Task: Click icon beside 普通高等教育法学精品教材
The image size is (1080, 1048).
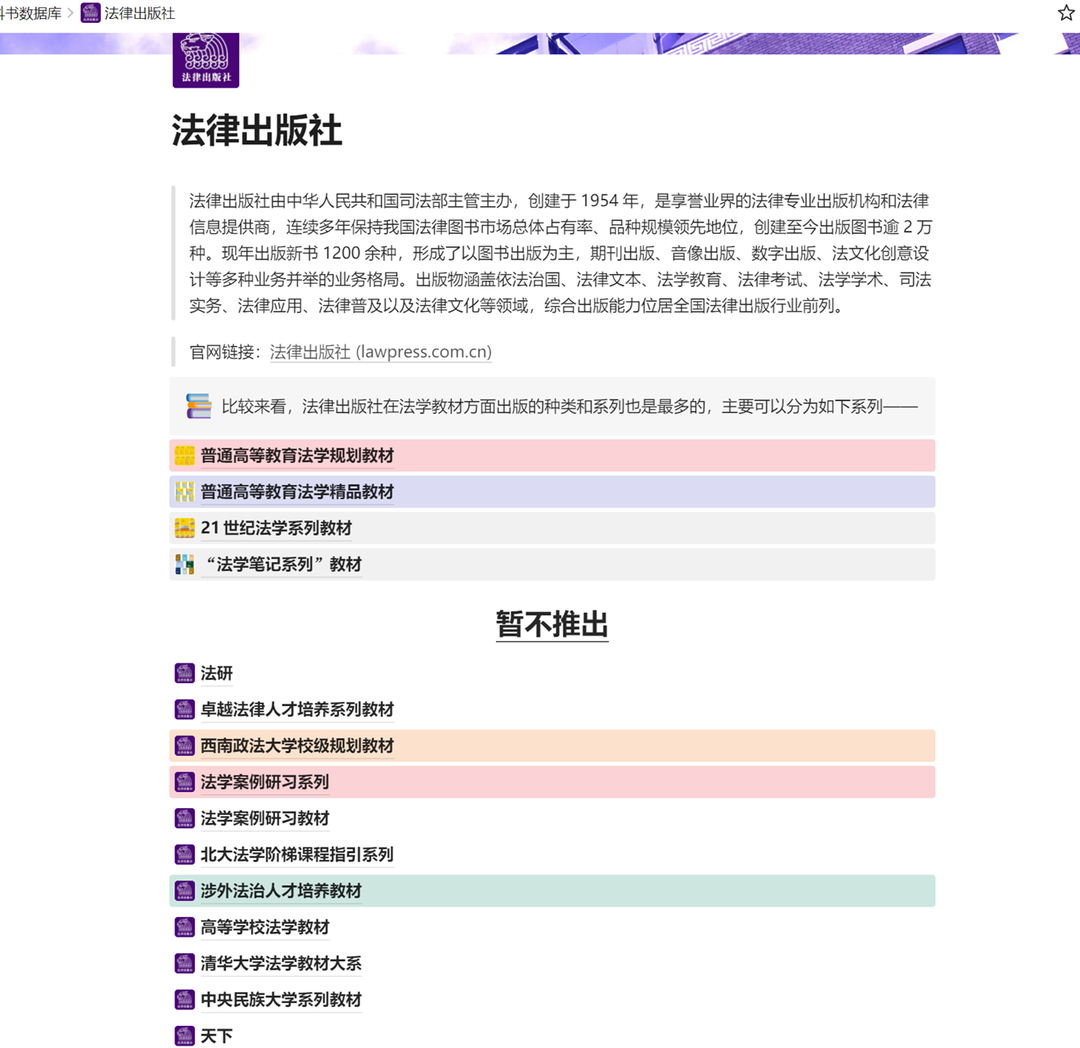Action: pyautogui.click(x=185, y=492)
